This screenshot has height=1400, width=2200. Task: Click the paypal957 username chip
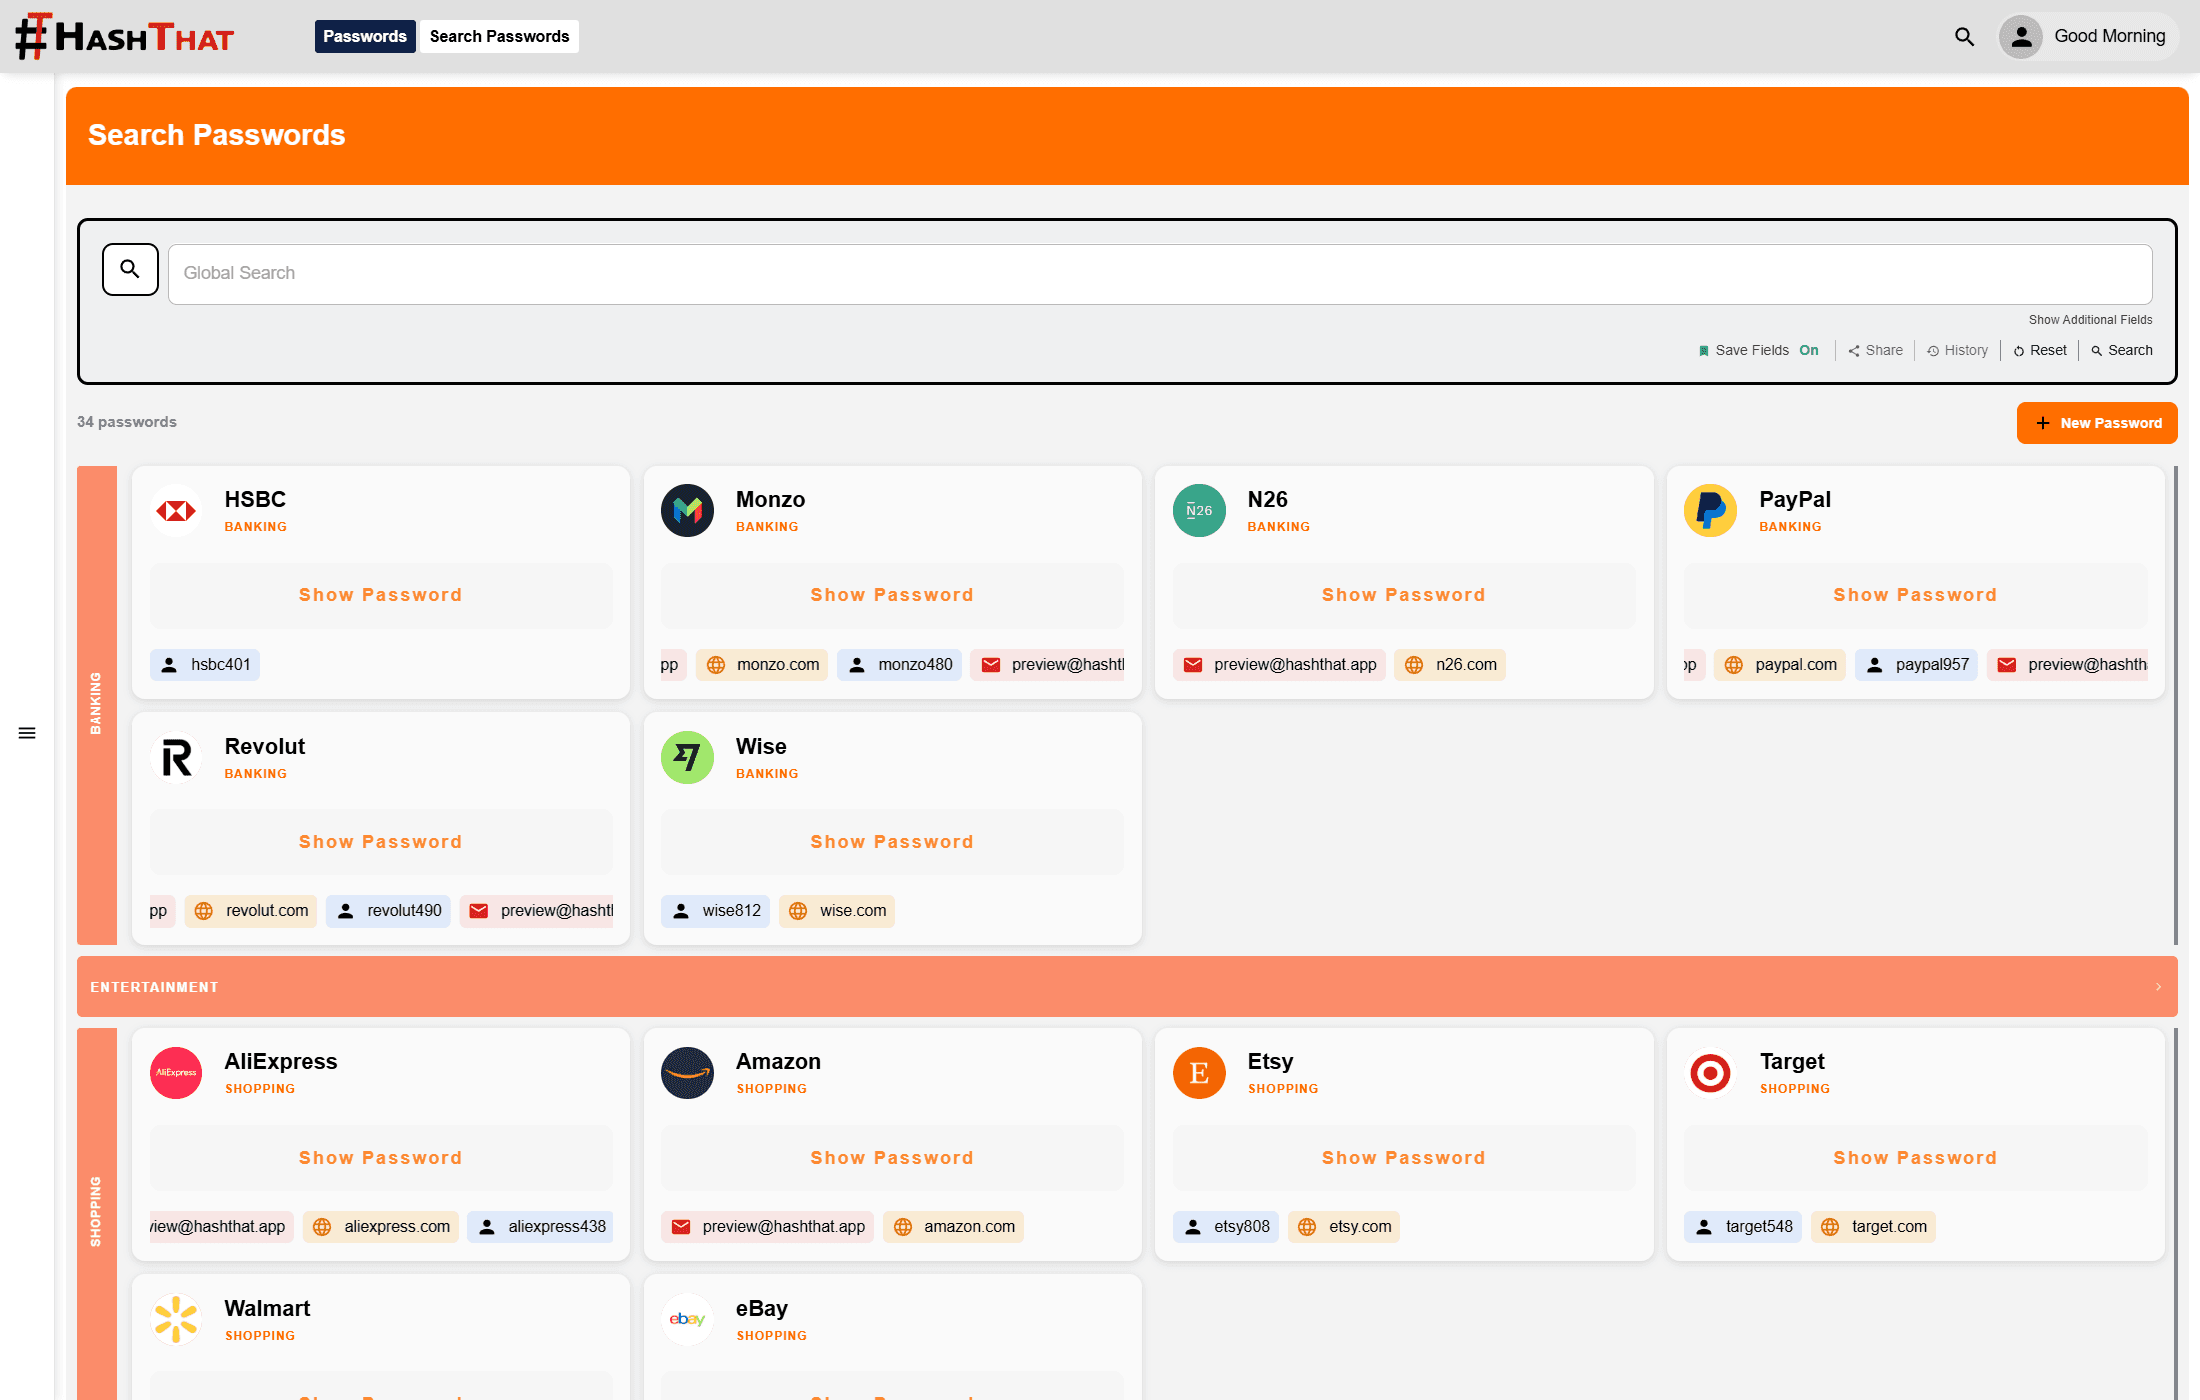coord(1916,664)
